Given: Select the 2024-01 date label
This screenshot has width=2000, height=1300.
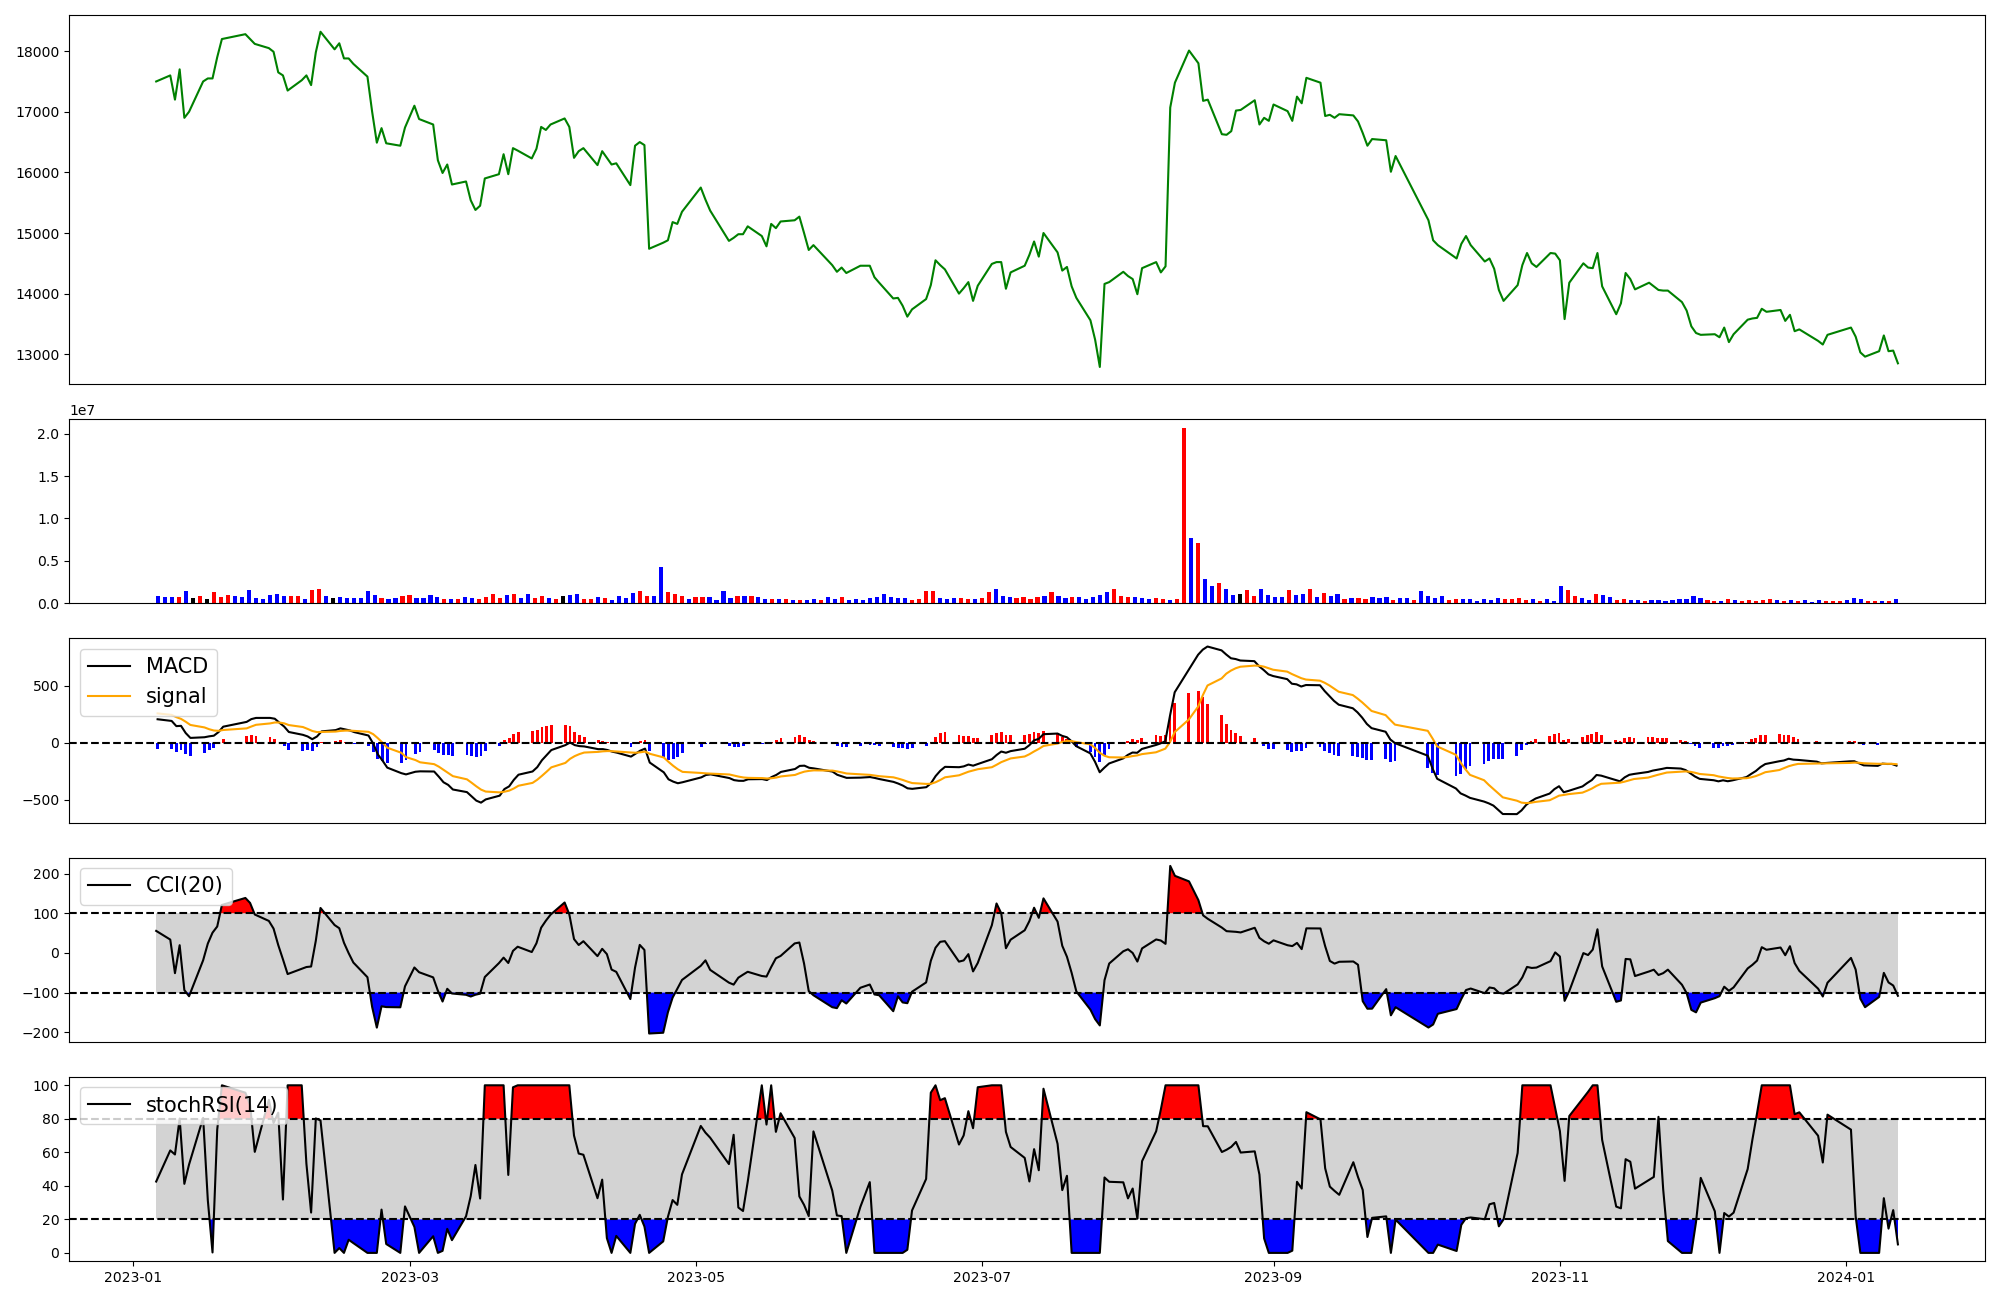Looking at the screenshot, I should click(x=1846, y=1277).
